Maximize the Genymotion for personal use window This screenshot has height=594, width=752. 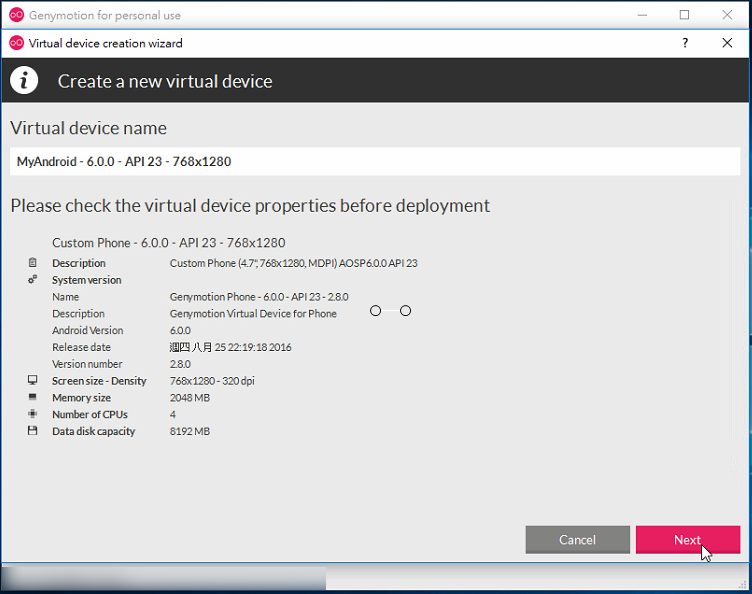tap(684, 15)
